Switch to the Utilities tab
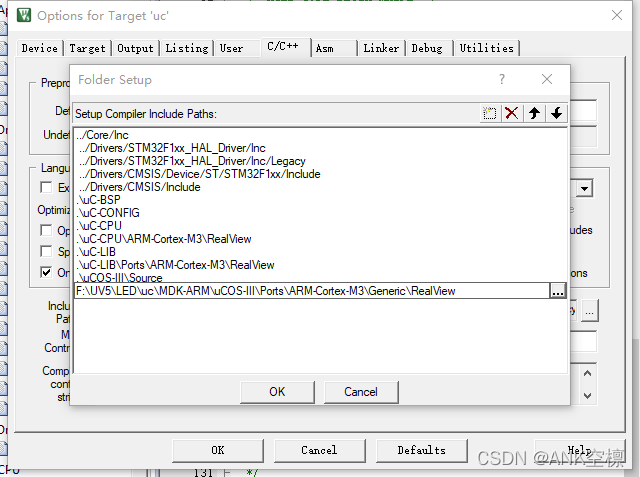The height and width of the screenshot is (477, 640). (x=487, y=48)
